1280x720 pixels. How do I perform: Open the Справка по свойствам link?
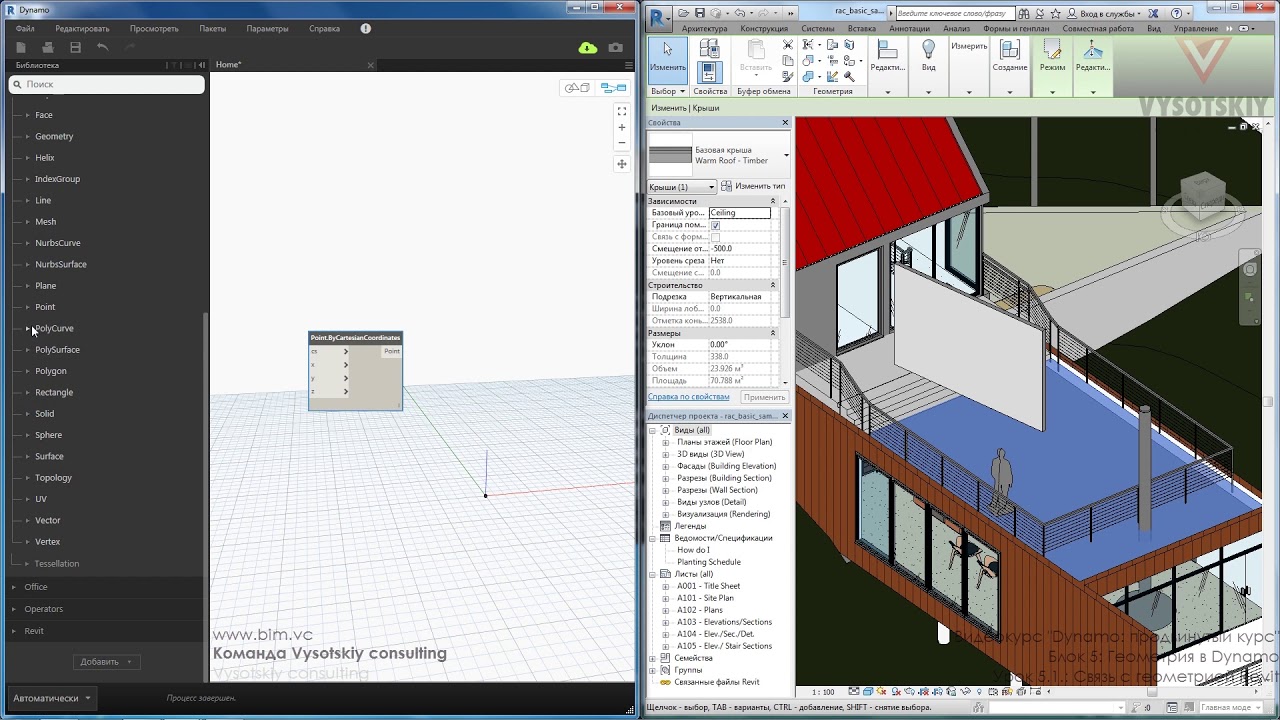[x=689, y=397]
